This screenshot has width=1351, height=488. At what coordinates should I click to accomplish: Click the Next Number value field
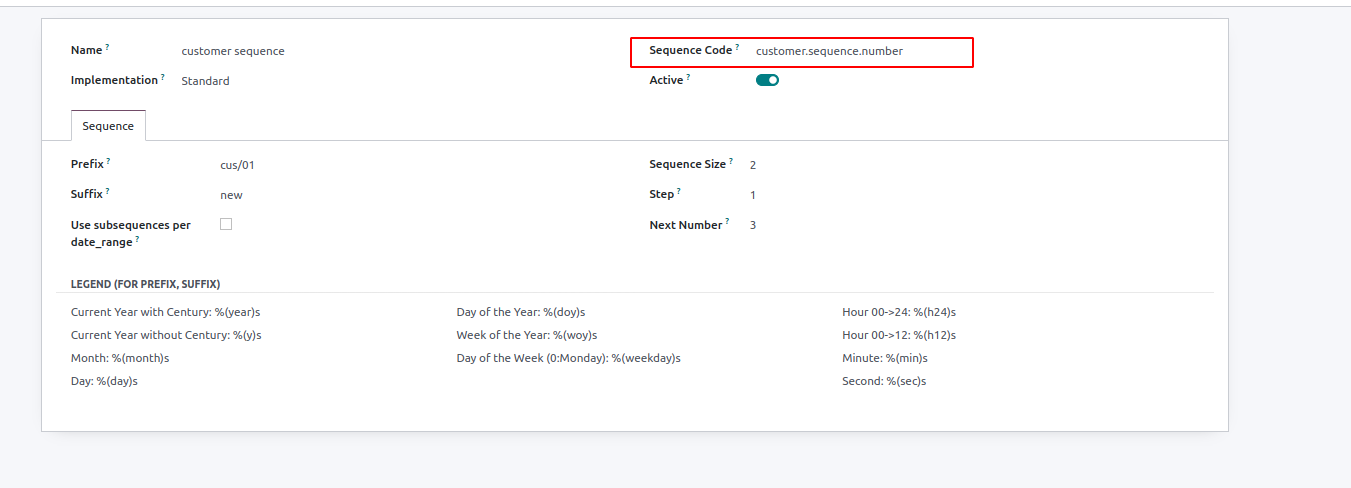click(x=980, y=225)
